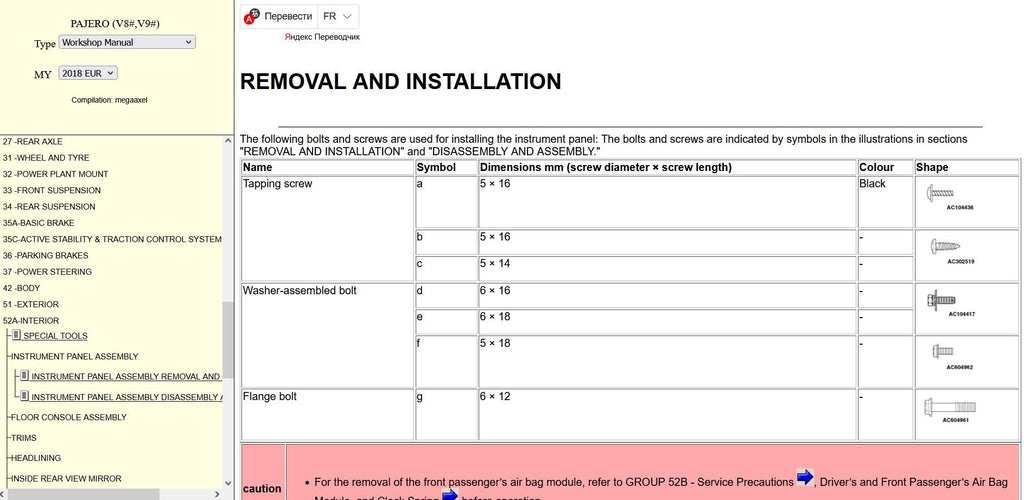Expand the HEADLINING node
1024x500 pixels.
click(x=36, y=458)
